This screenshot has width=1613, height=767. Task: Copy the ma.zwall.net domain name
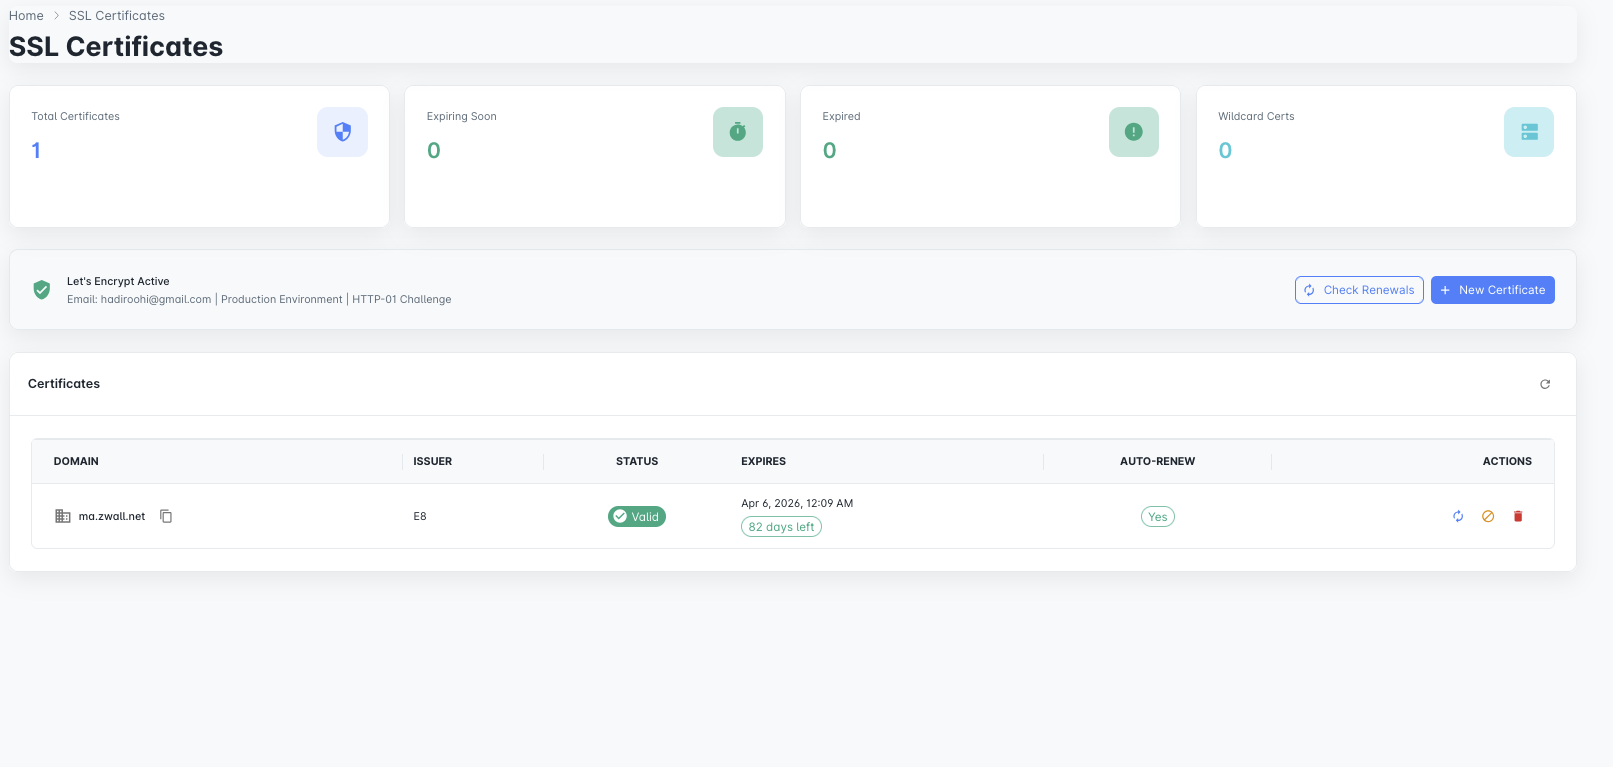coord(166,516)
